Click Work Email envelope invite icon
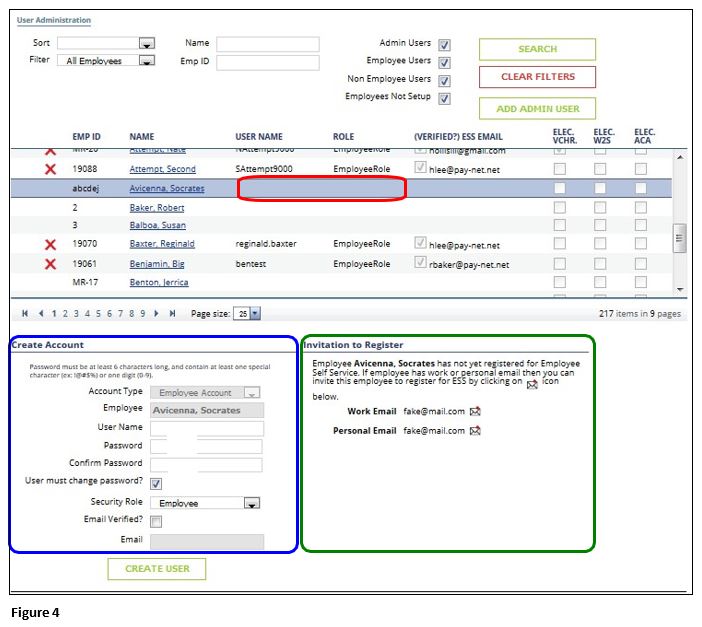 pyautogui.click(x=475, y=411)
